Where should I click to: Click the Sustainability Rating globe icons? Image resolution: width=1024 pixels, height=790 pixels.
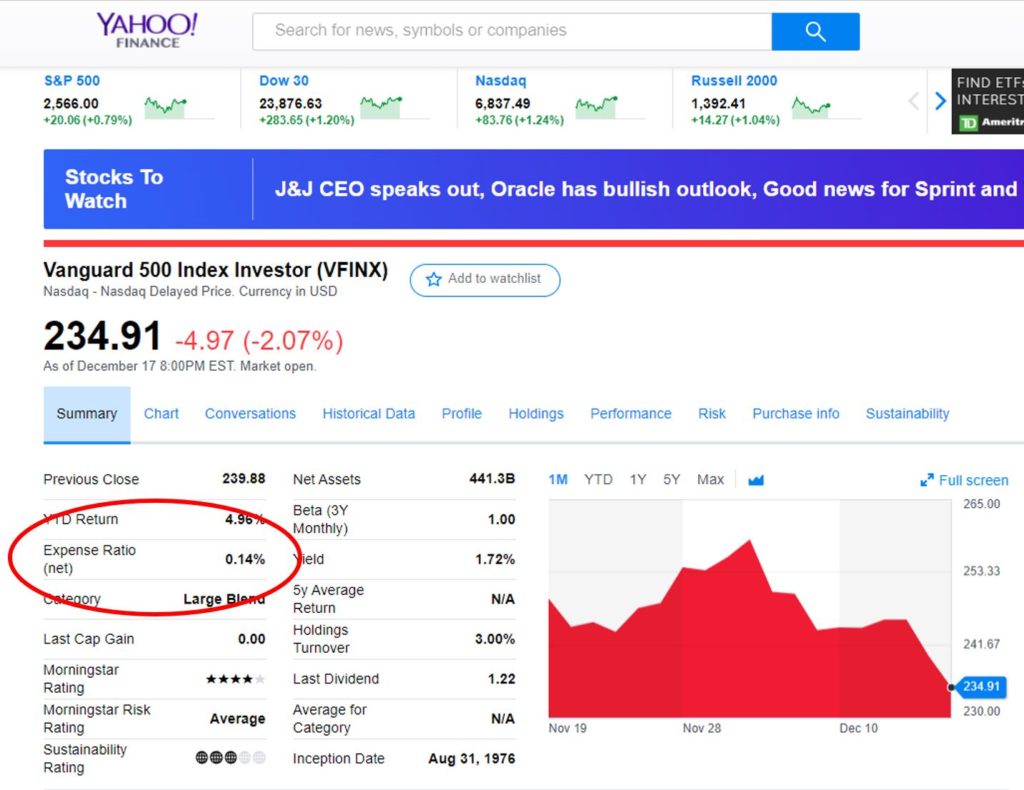[x=231, y=757]
